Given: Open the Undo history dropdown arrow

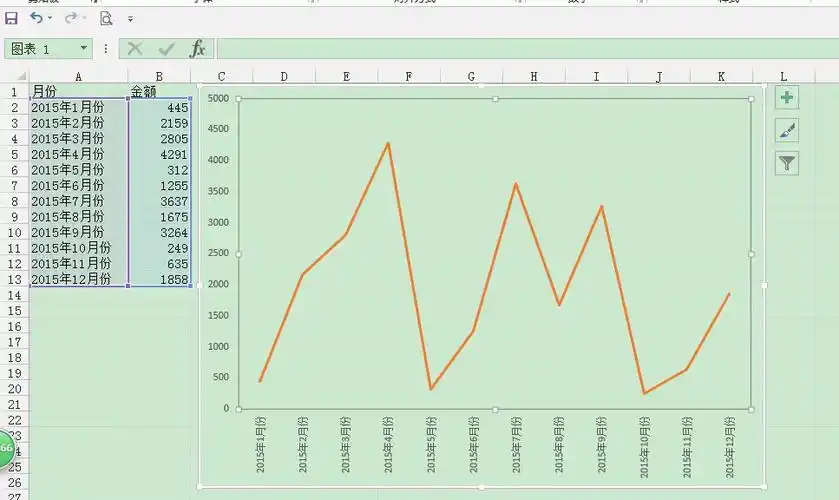Looking at the screenshot, I should click(51, 18).
